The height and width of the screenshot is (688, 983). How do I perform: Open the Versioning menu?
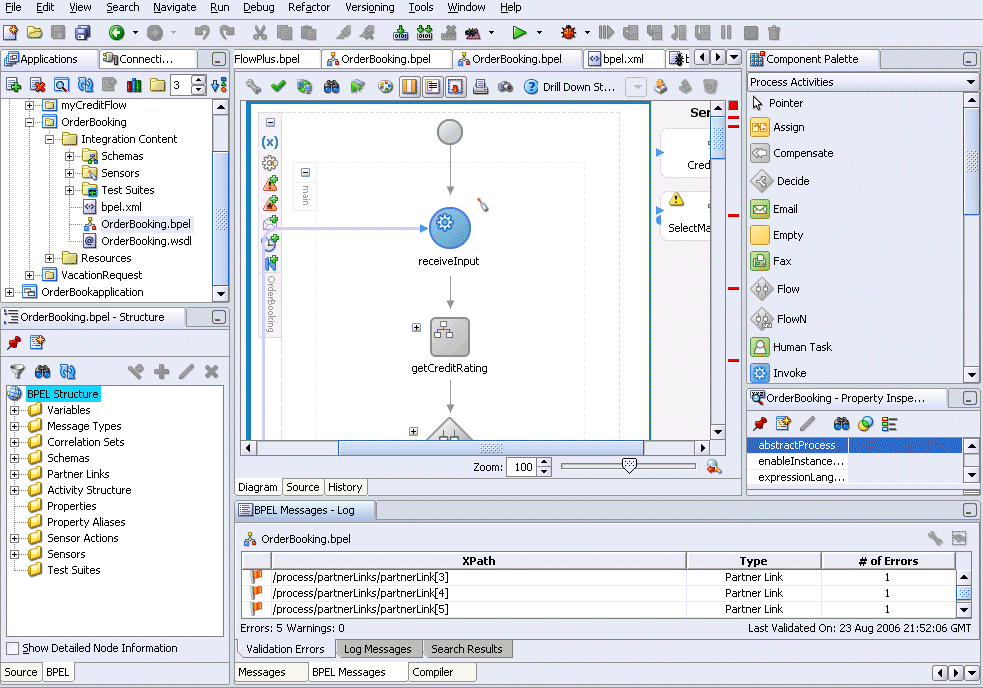click(x=370, y=8)
